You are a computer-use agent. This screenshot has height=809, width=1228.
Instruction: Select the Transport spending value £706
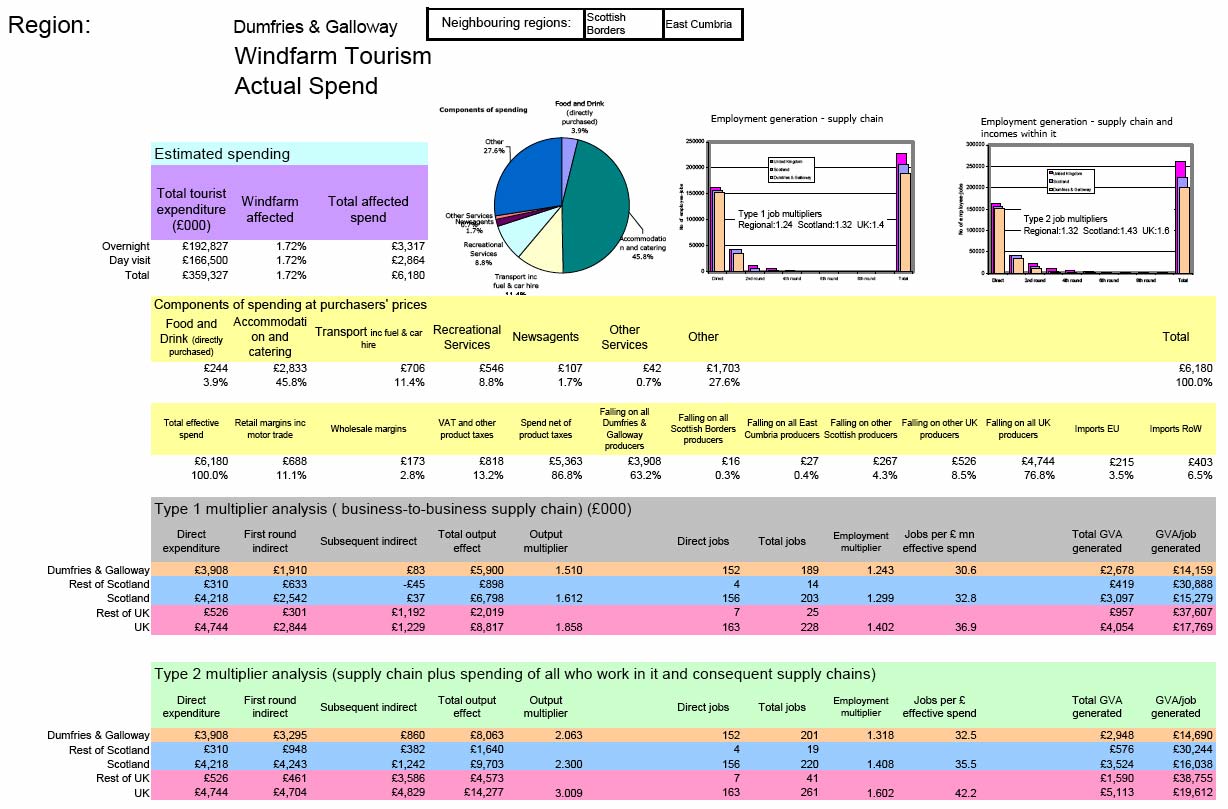(x=412, y=368)
